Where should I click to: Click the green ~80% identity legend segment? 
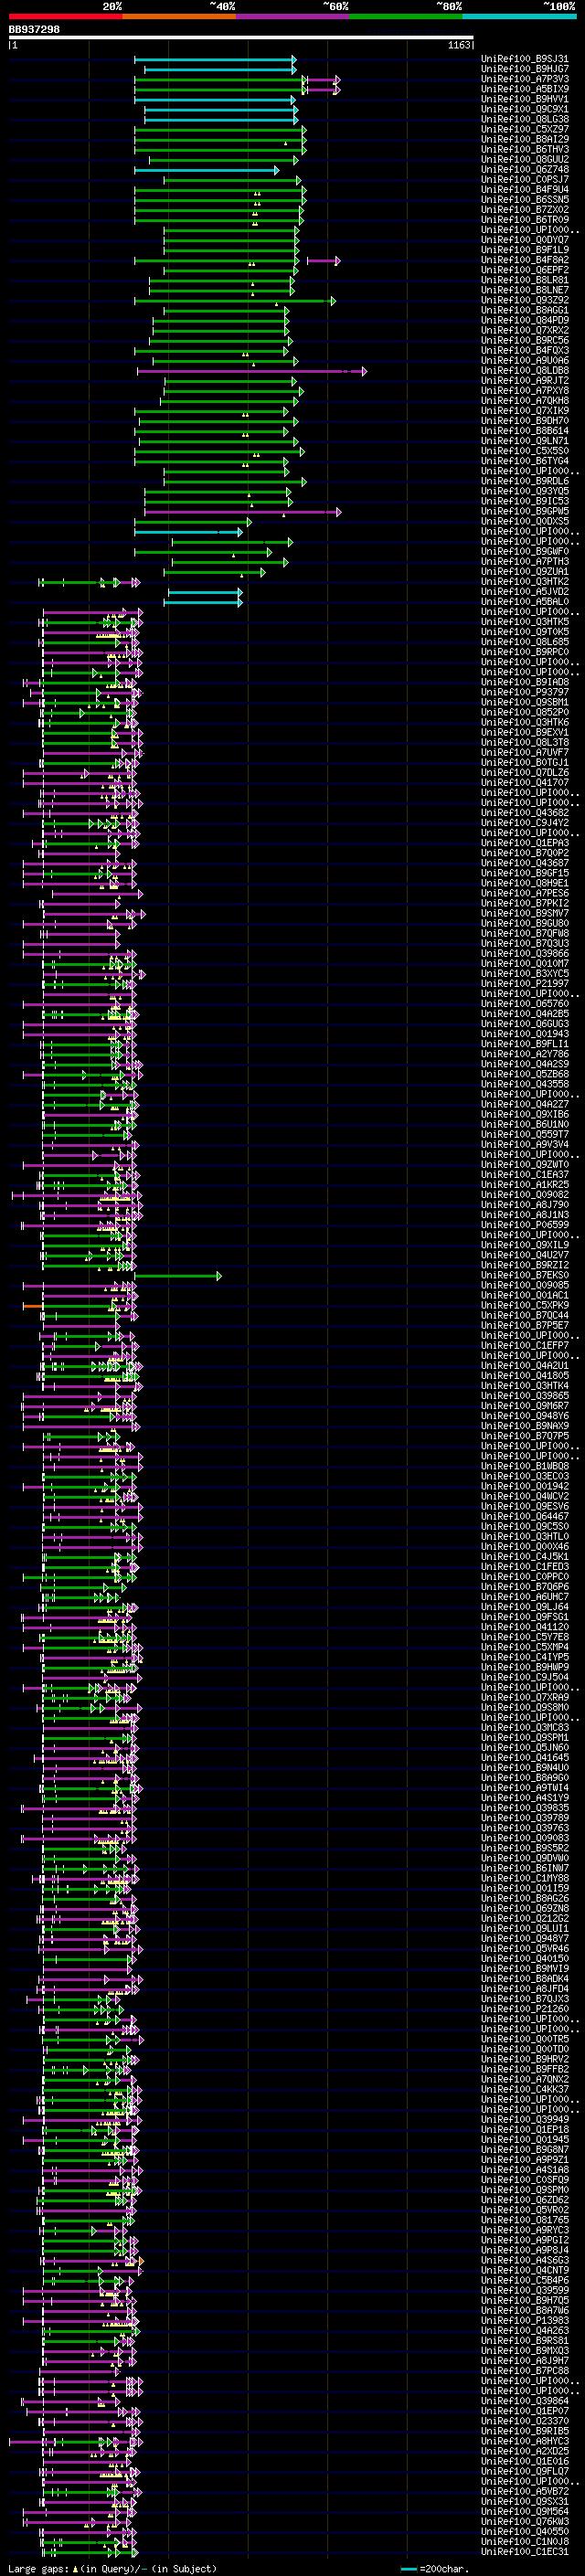[406, 16]
